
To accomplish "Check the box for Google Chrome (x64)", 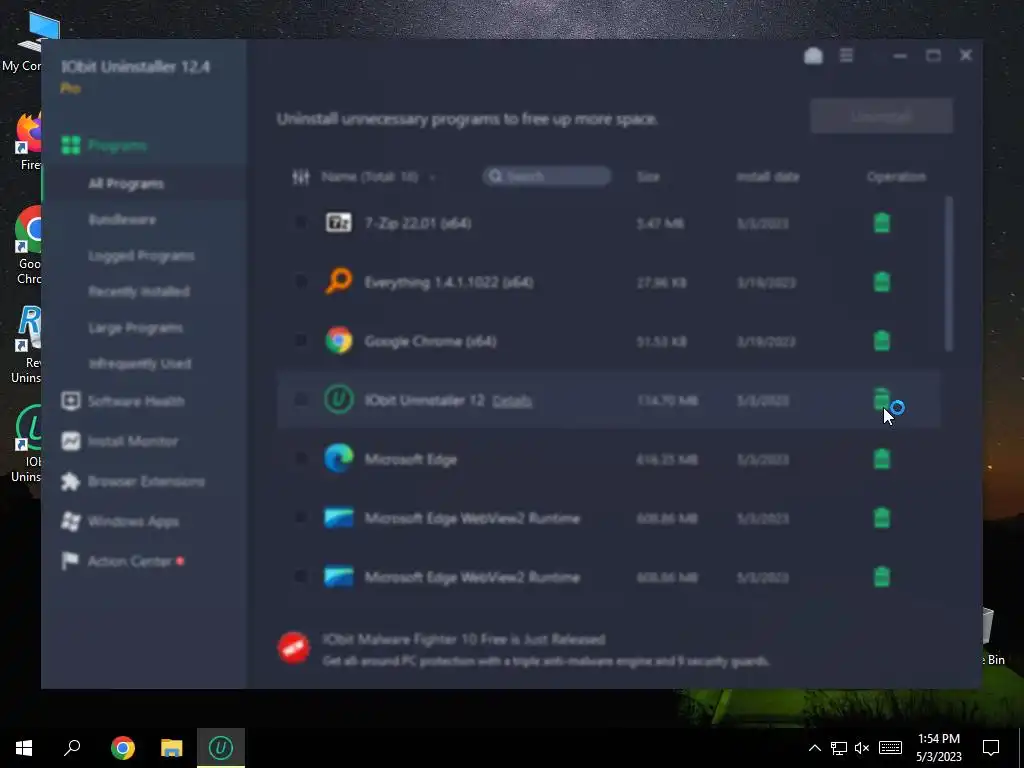I will pos(300,340).
